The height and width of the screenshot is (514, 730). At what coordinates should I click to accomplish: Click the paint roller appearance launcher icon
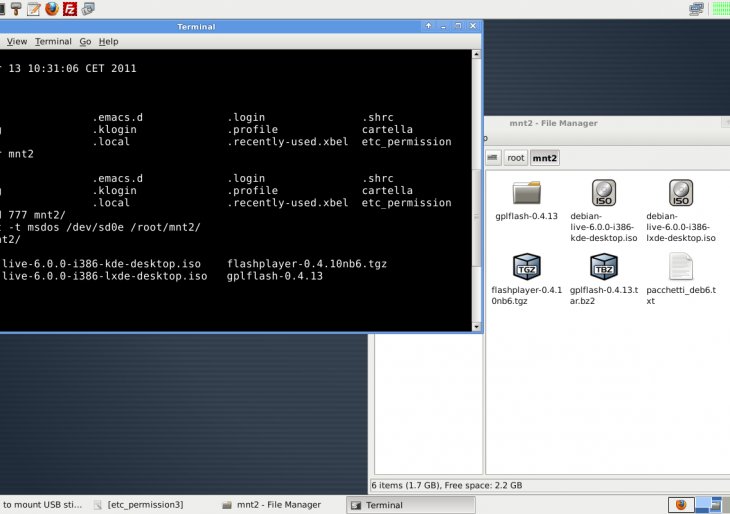16,8
